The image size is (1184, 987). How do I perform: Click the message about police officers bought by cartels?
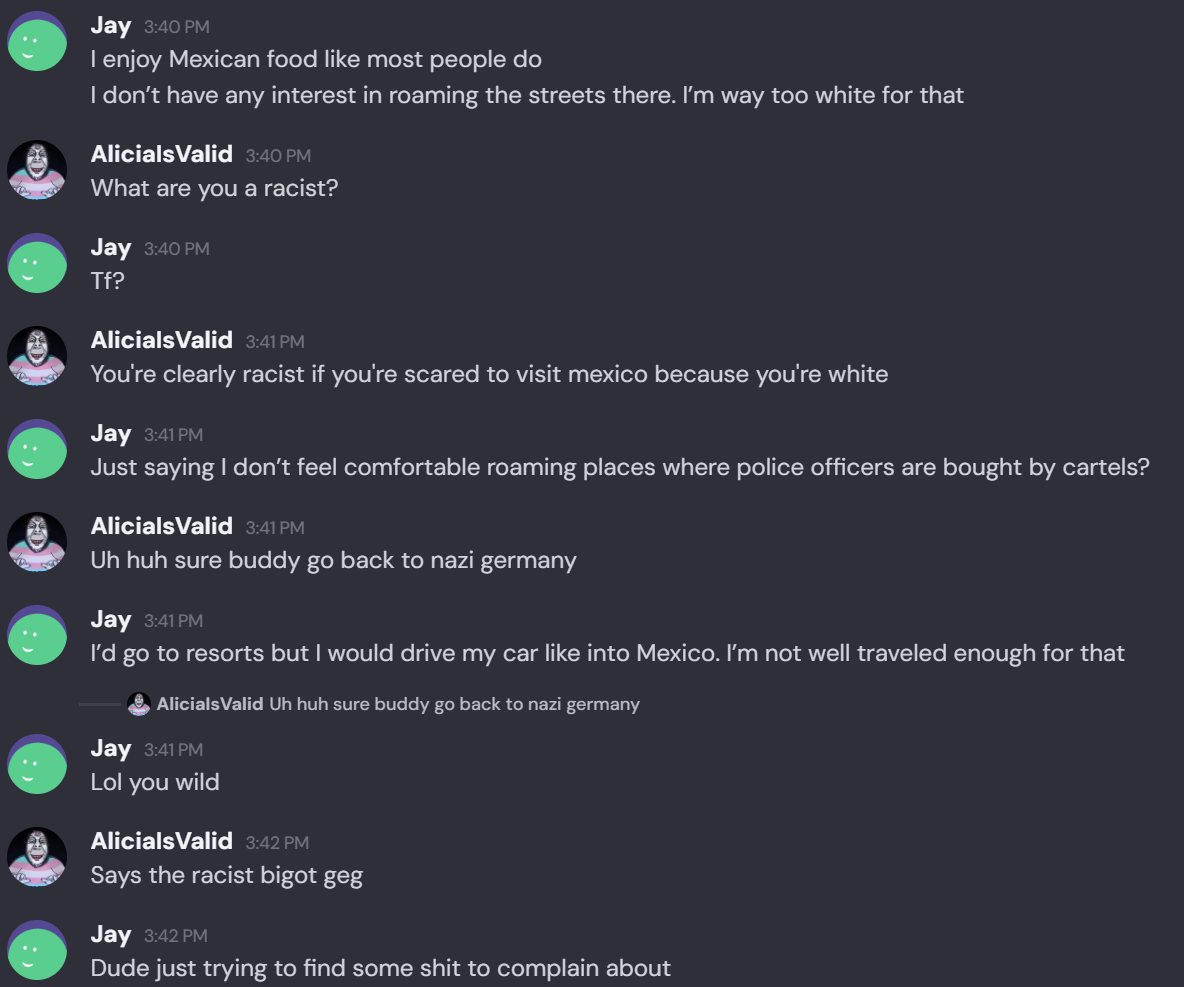(620, 467)
